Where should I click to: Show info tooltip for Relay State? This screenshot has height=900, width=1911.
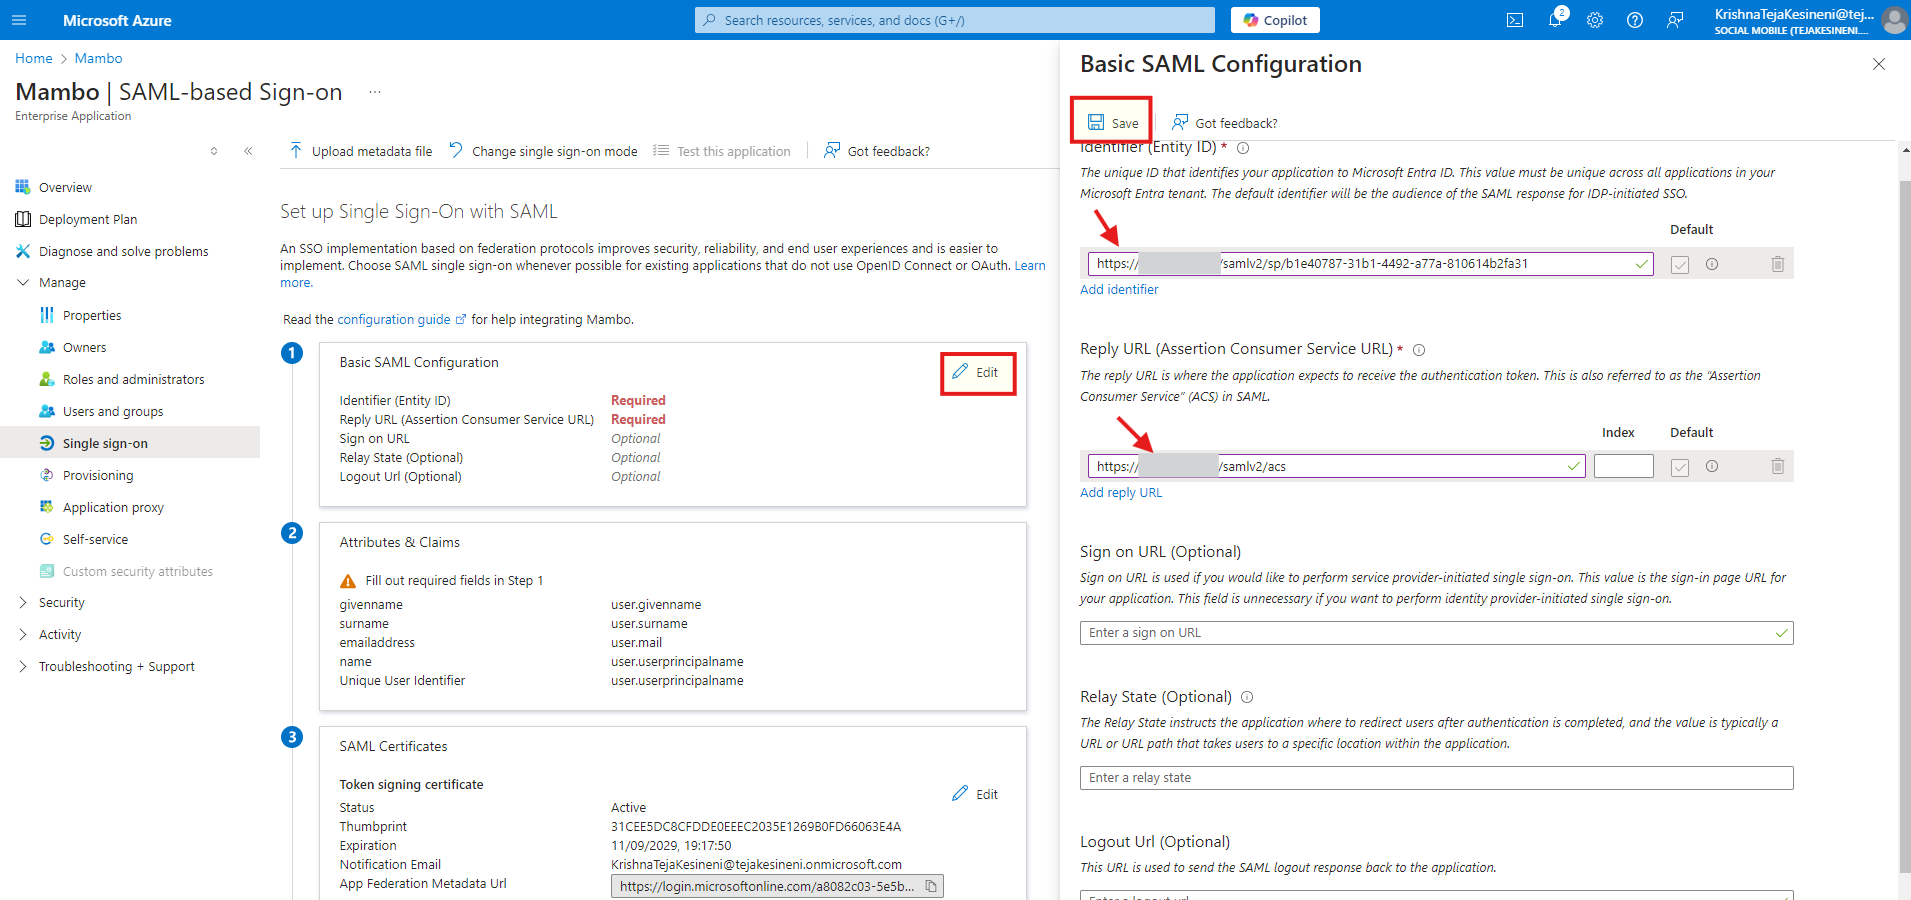(1247, 697)
